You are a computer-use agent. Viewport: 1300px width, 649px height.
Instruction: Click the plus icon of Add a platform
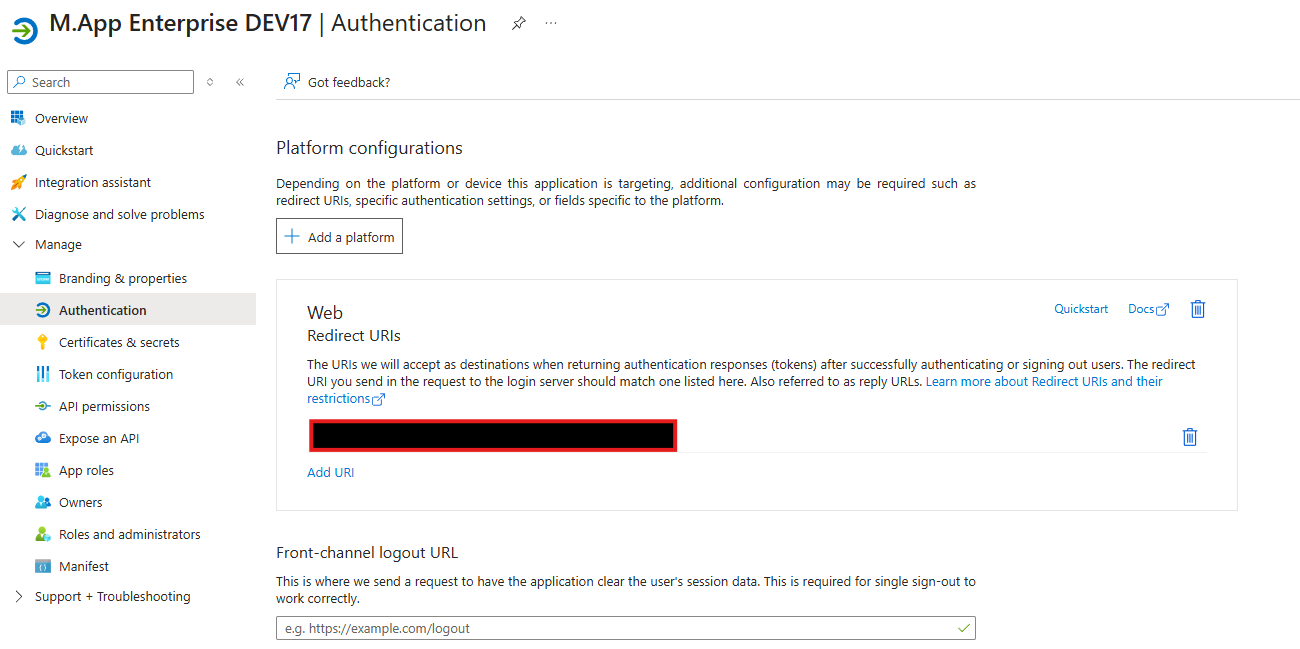click(292, 237)
